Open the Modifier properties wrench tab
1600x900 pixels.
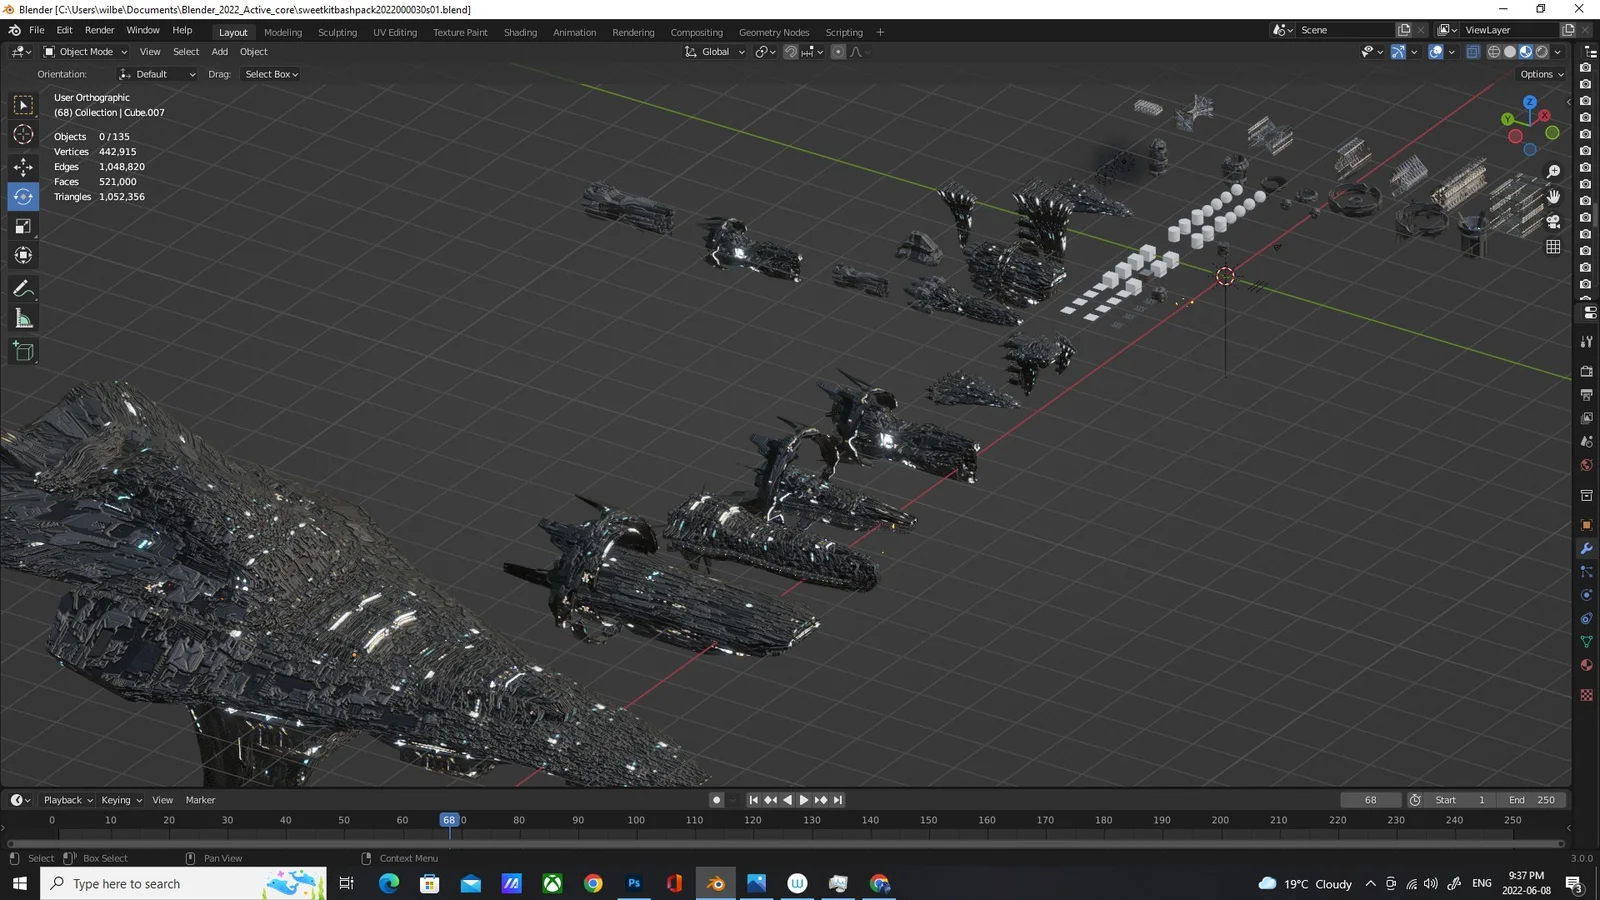(x=1586, y=549)
